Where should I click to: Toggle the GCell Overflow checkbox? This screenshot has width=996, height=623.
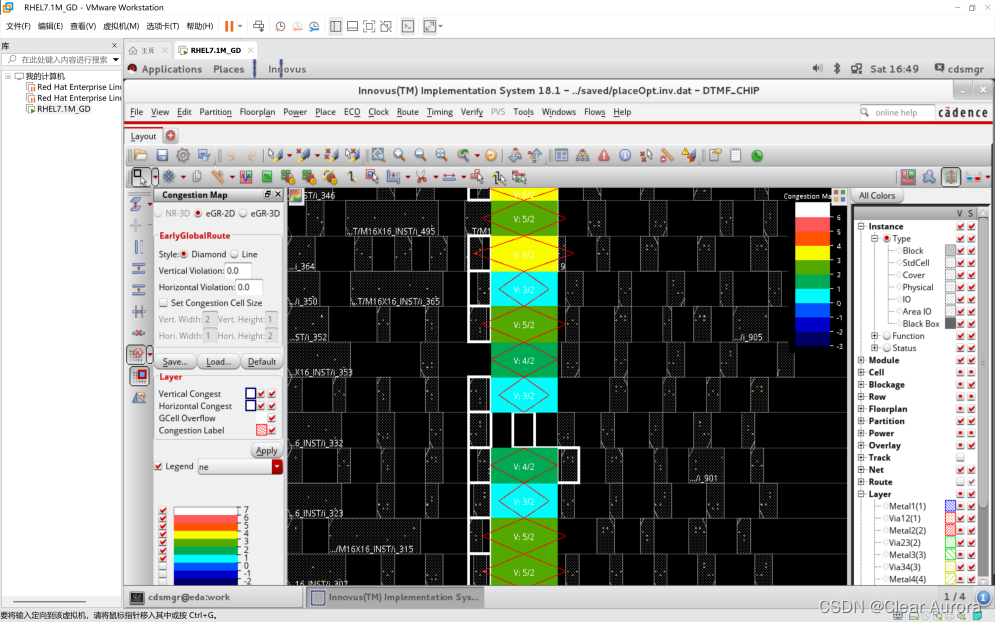272,418
